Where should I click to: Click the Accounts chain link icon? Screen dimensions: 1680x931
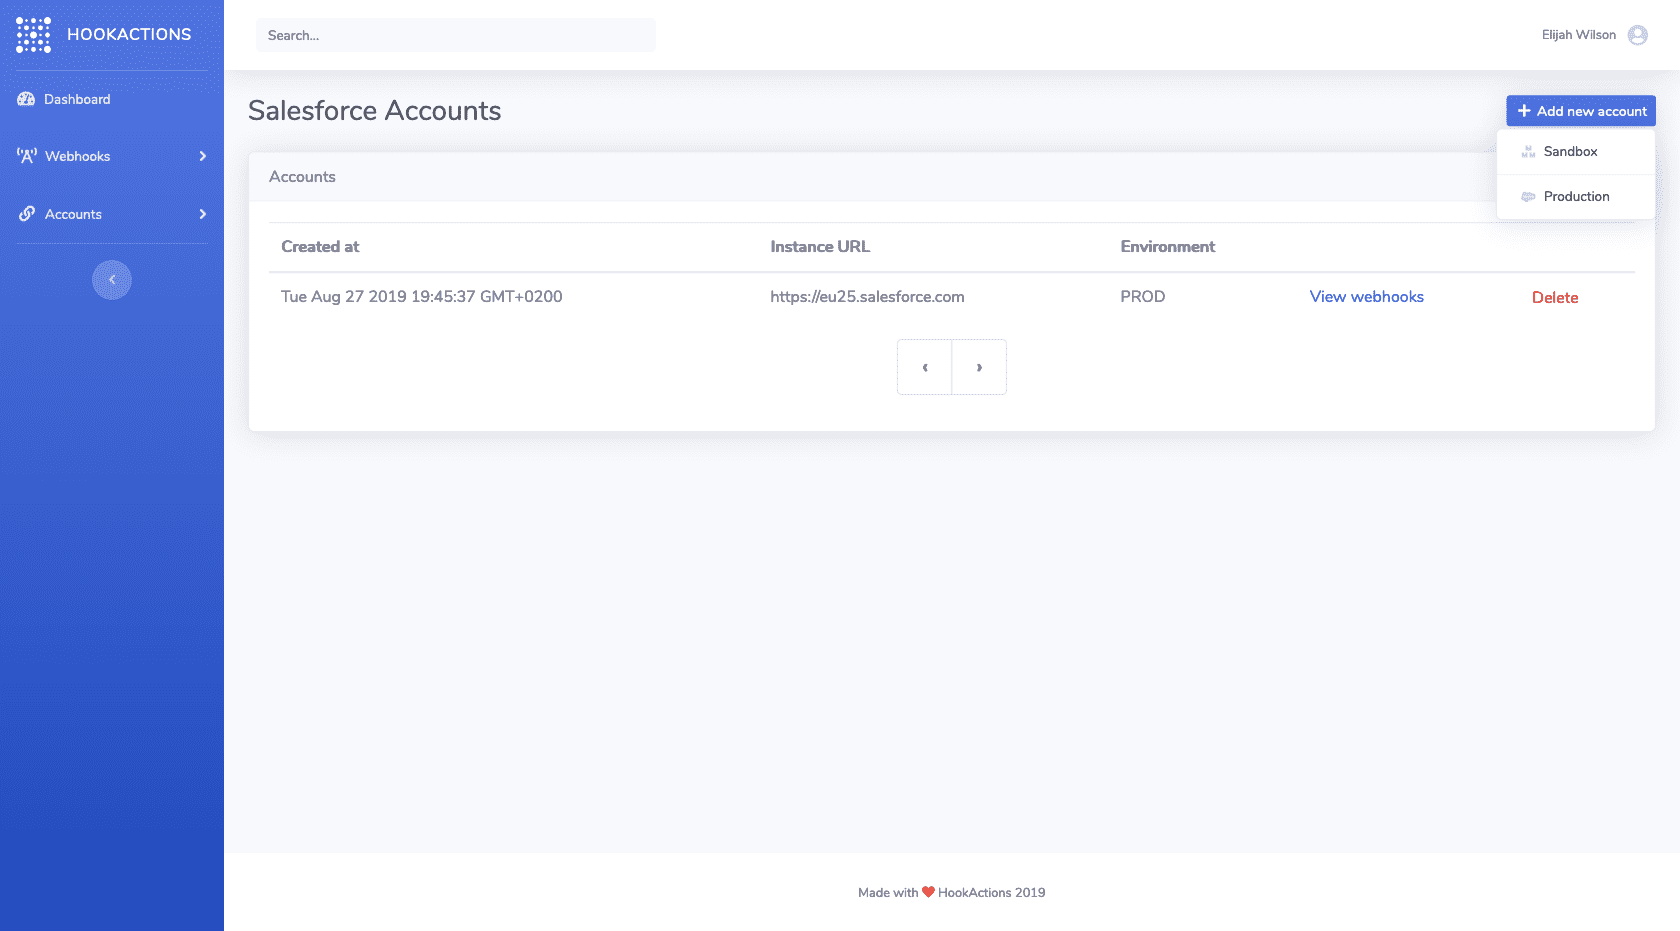point(27,214)
